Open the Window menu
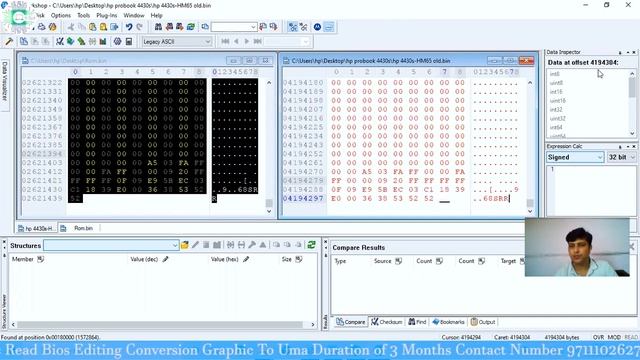Image resolution: width=640 pixels, height=360 pixels. pyautogui.click(x=134, y=15)
